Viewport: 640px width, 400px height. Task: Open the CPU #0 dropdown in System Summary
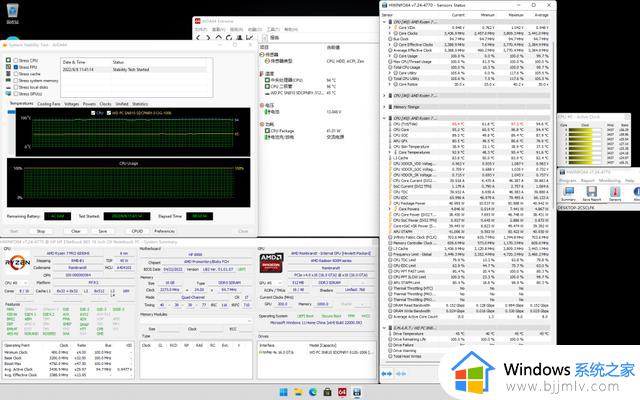[16, 283]
